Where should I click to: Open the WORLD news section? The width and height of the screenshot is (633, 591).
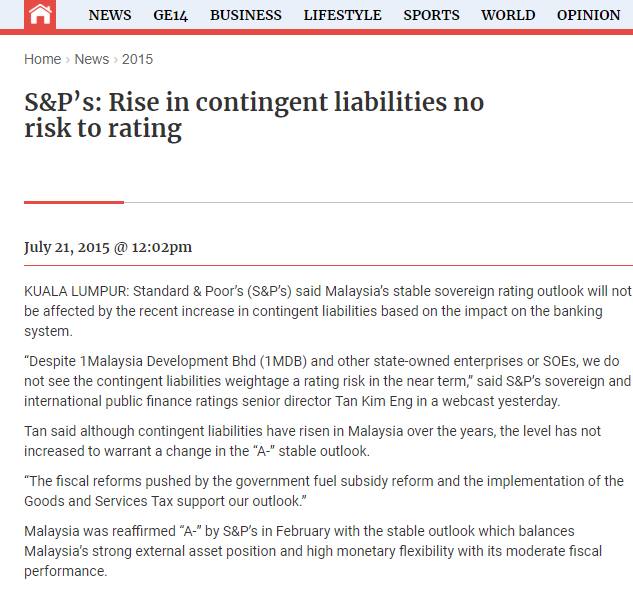coord(508,15)
